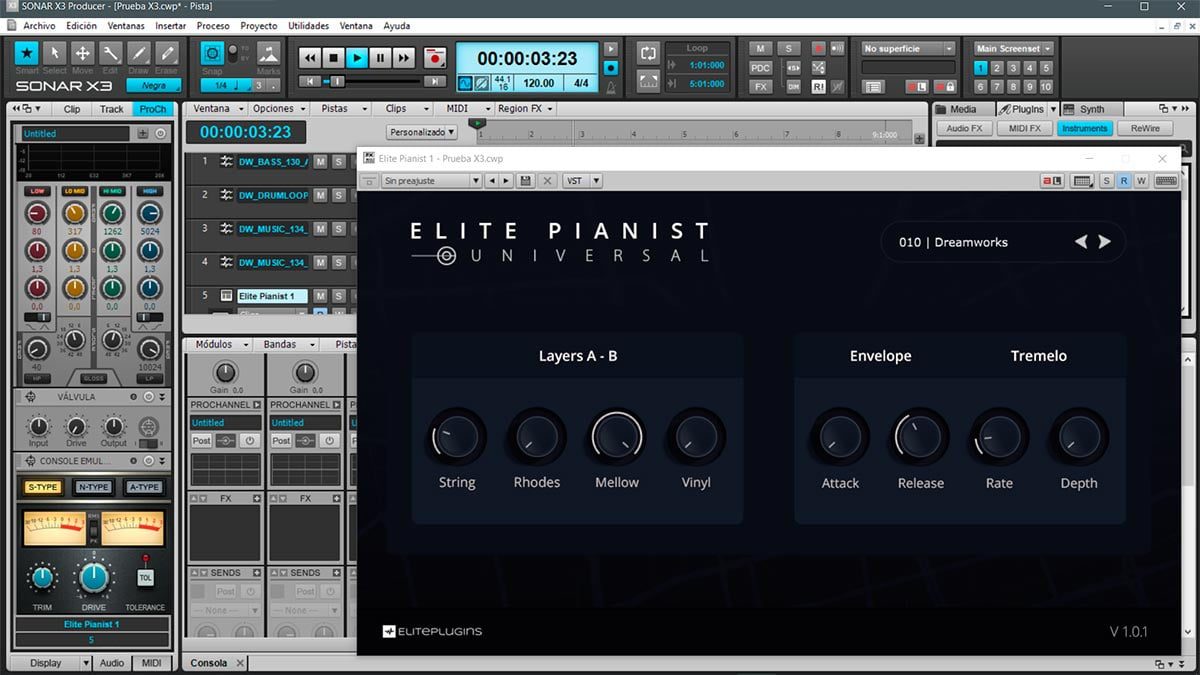Bypass all effects with FX button
Viewport: 1200px width, 675px height.
[761, 87]
